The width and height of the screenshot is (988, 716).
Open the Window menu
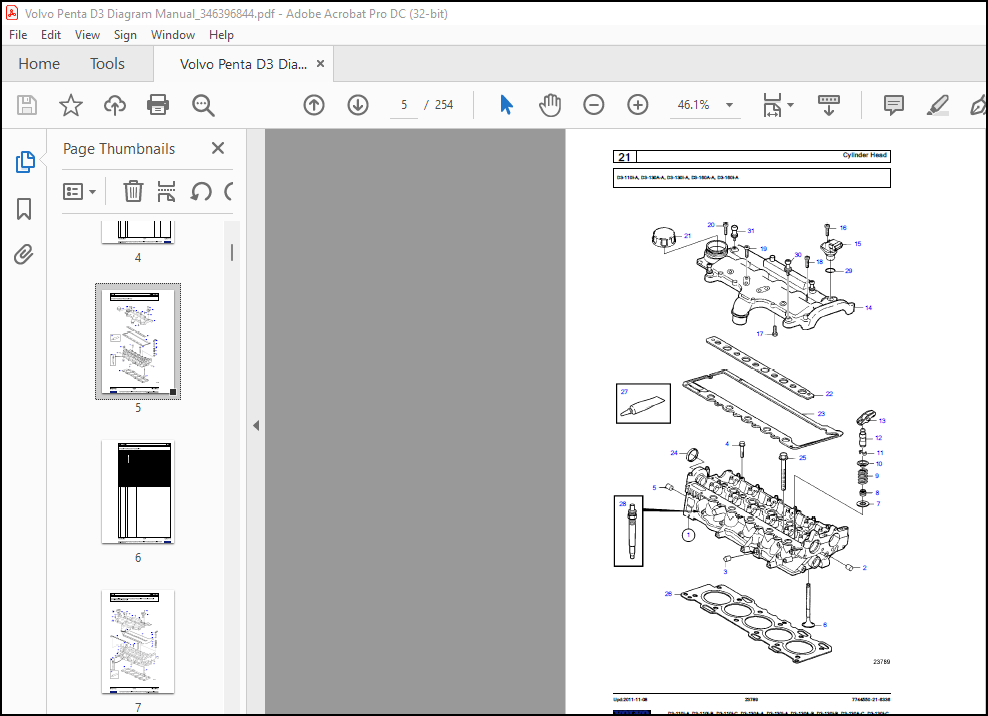click(x=173, y=35)
